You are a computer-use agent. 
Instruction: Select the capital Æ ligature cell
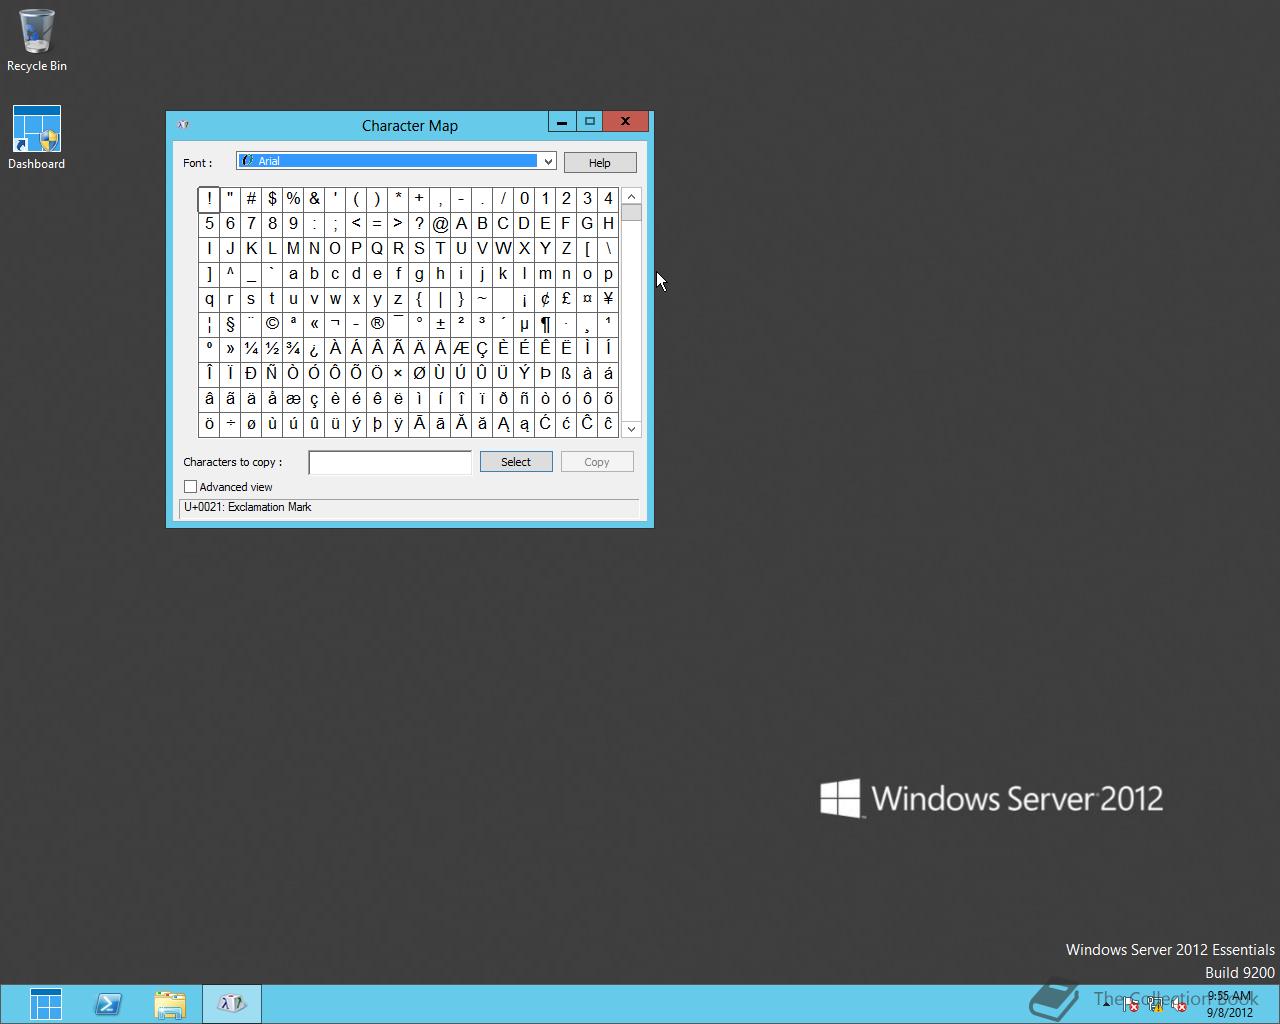coord(461,349)
